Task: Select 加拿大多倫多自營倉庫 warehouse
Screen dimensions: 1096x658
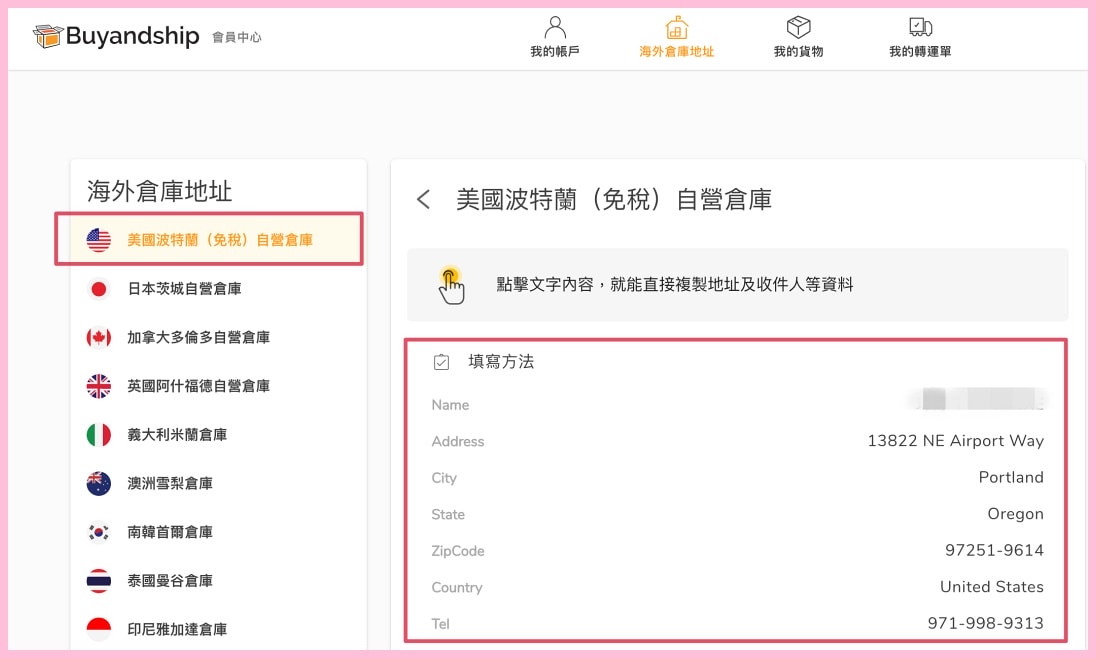Action: pos(198,338)
